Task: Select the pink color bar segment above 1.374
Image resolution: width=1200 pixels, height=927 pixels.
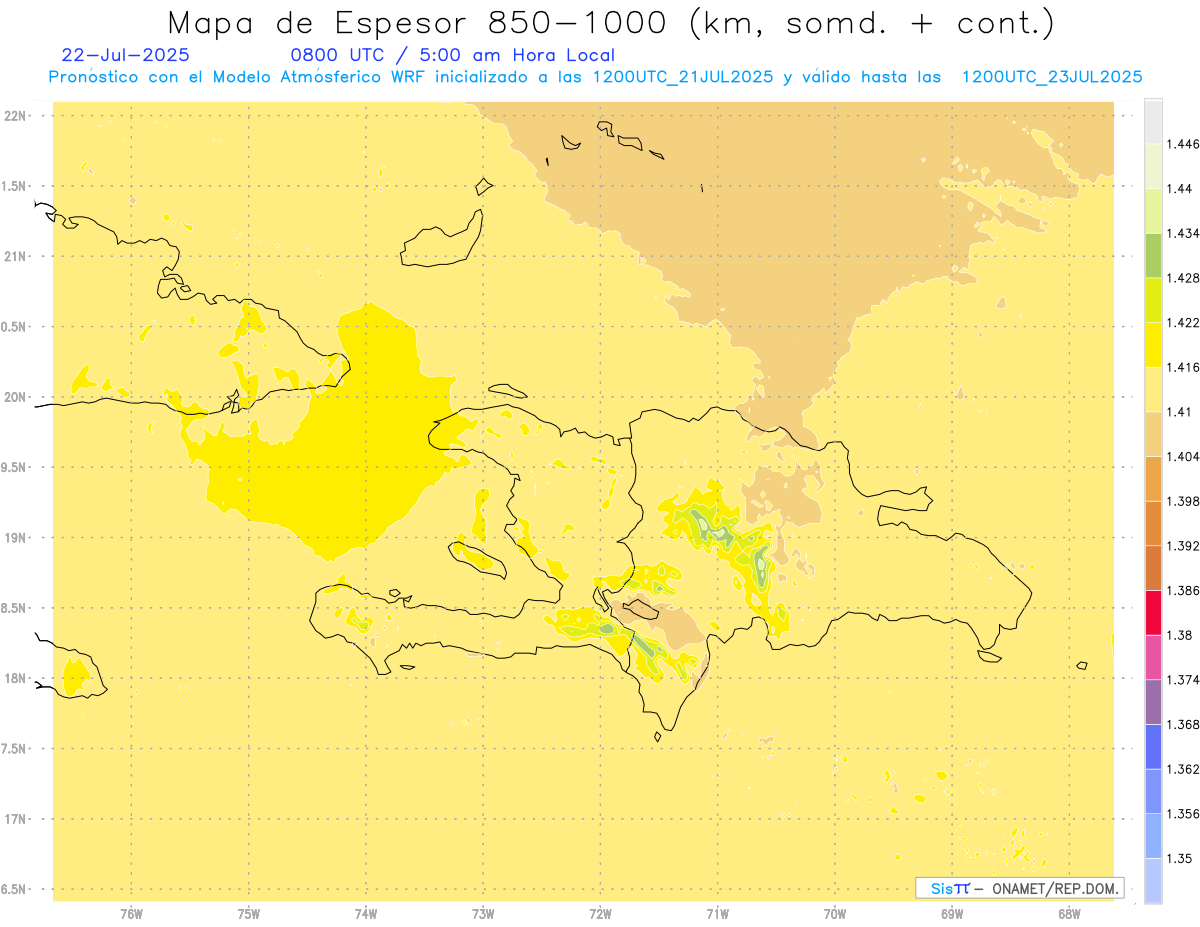Action: tap(1153, 656)
